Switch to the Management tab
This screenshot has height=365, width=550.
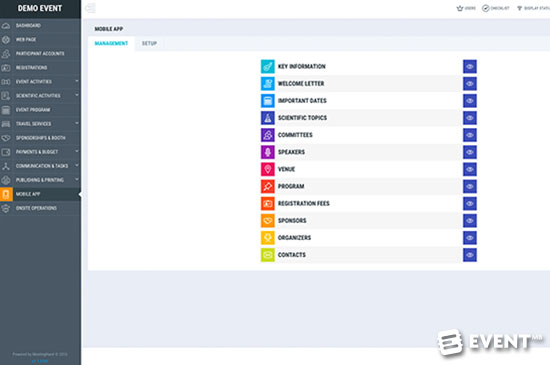[111, 43]
